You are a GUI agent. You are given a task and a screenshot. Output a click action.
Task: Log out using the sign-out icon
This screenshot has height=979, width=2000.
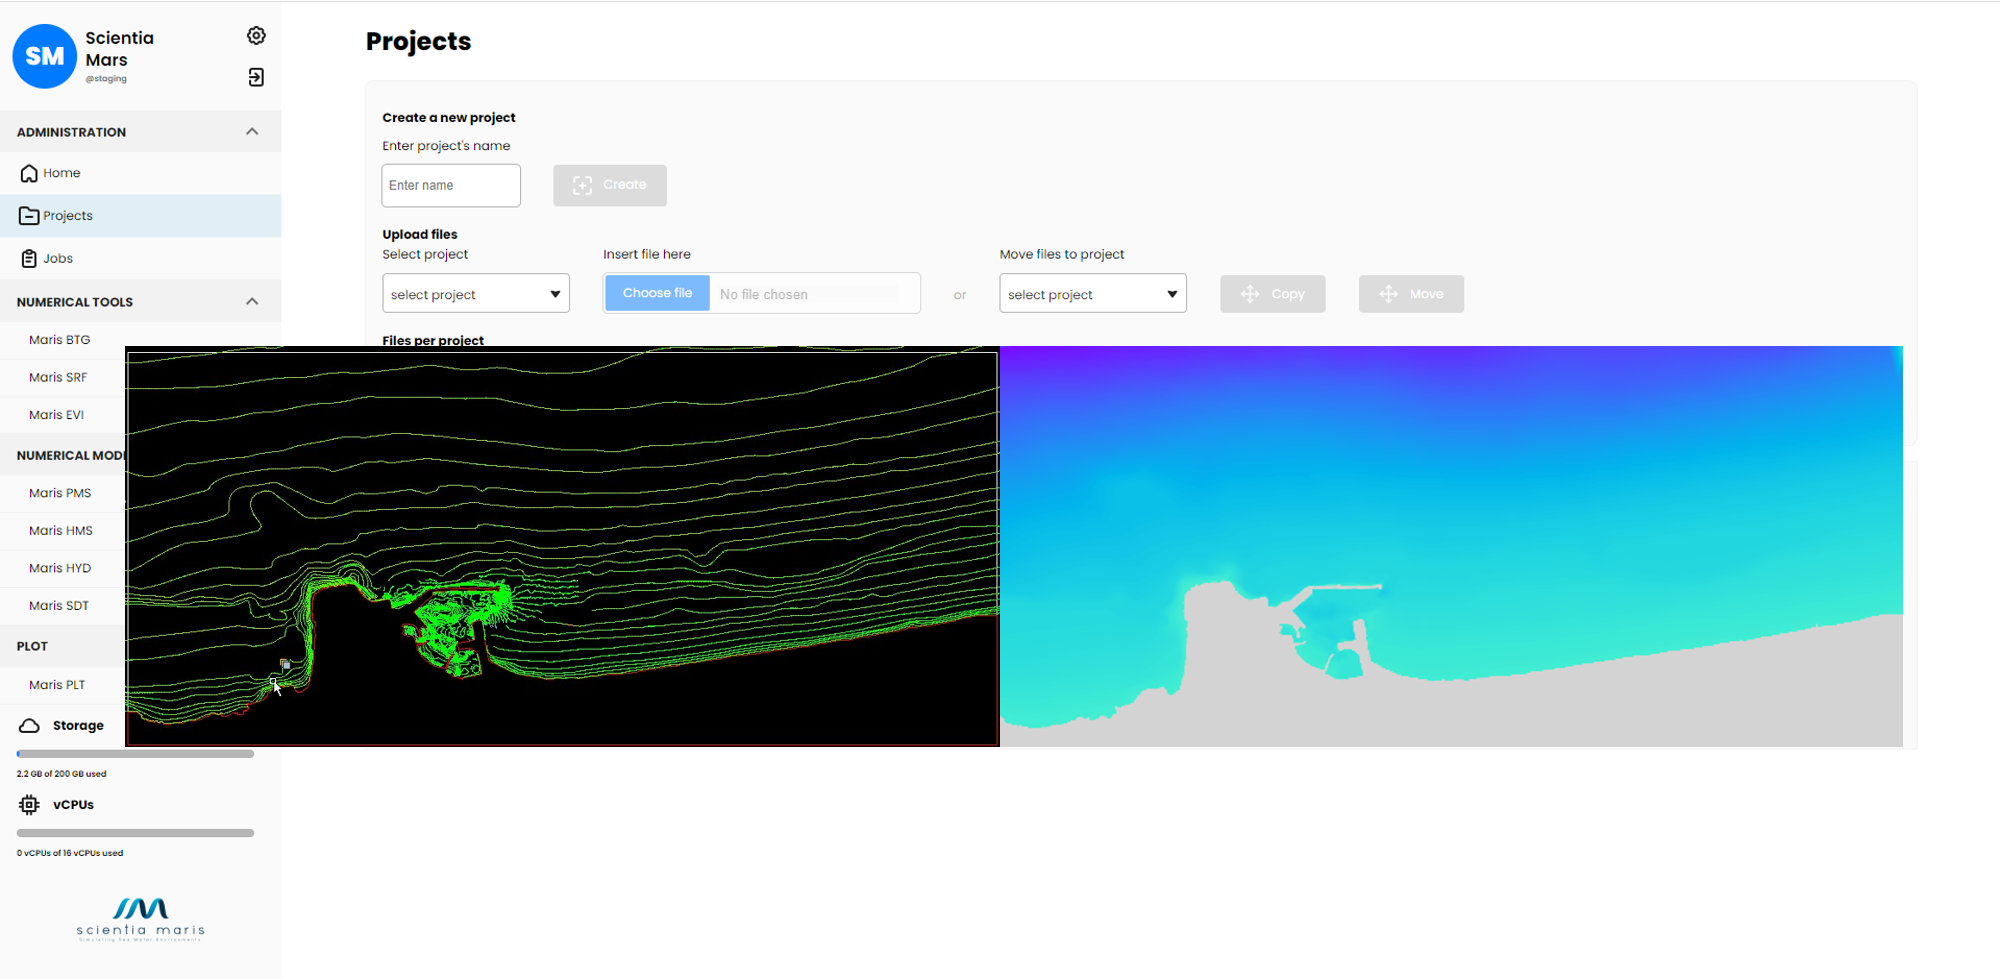[256, 77]
